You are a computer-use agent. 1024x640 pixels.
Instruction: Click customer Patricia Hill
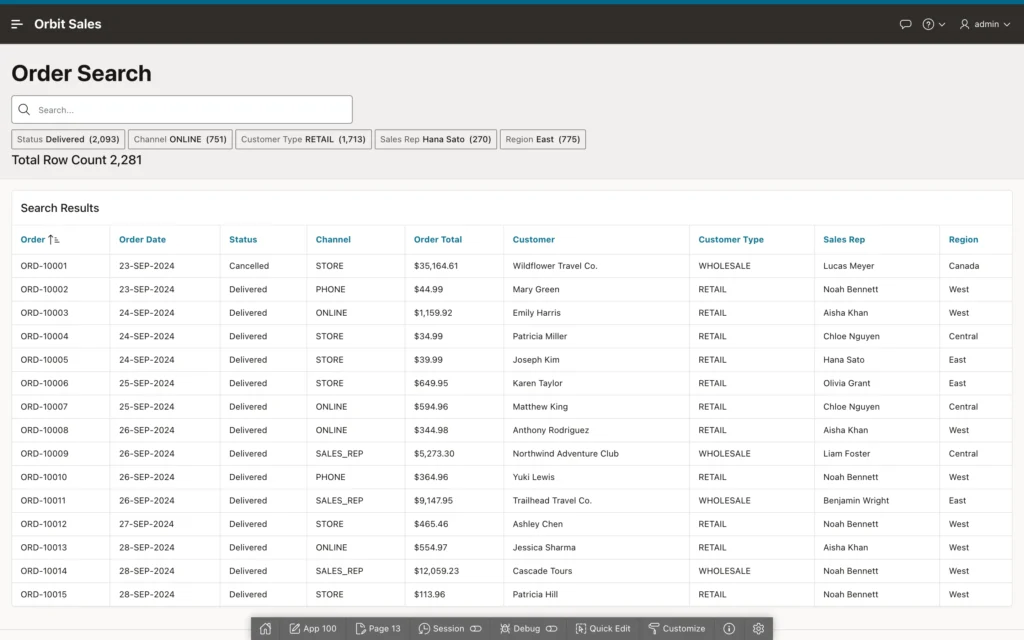535,594
